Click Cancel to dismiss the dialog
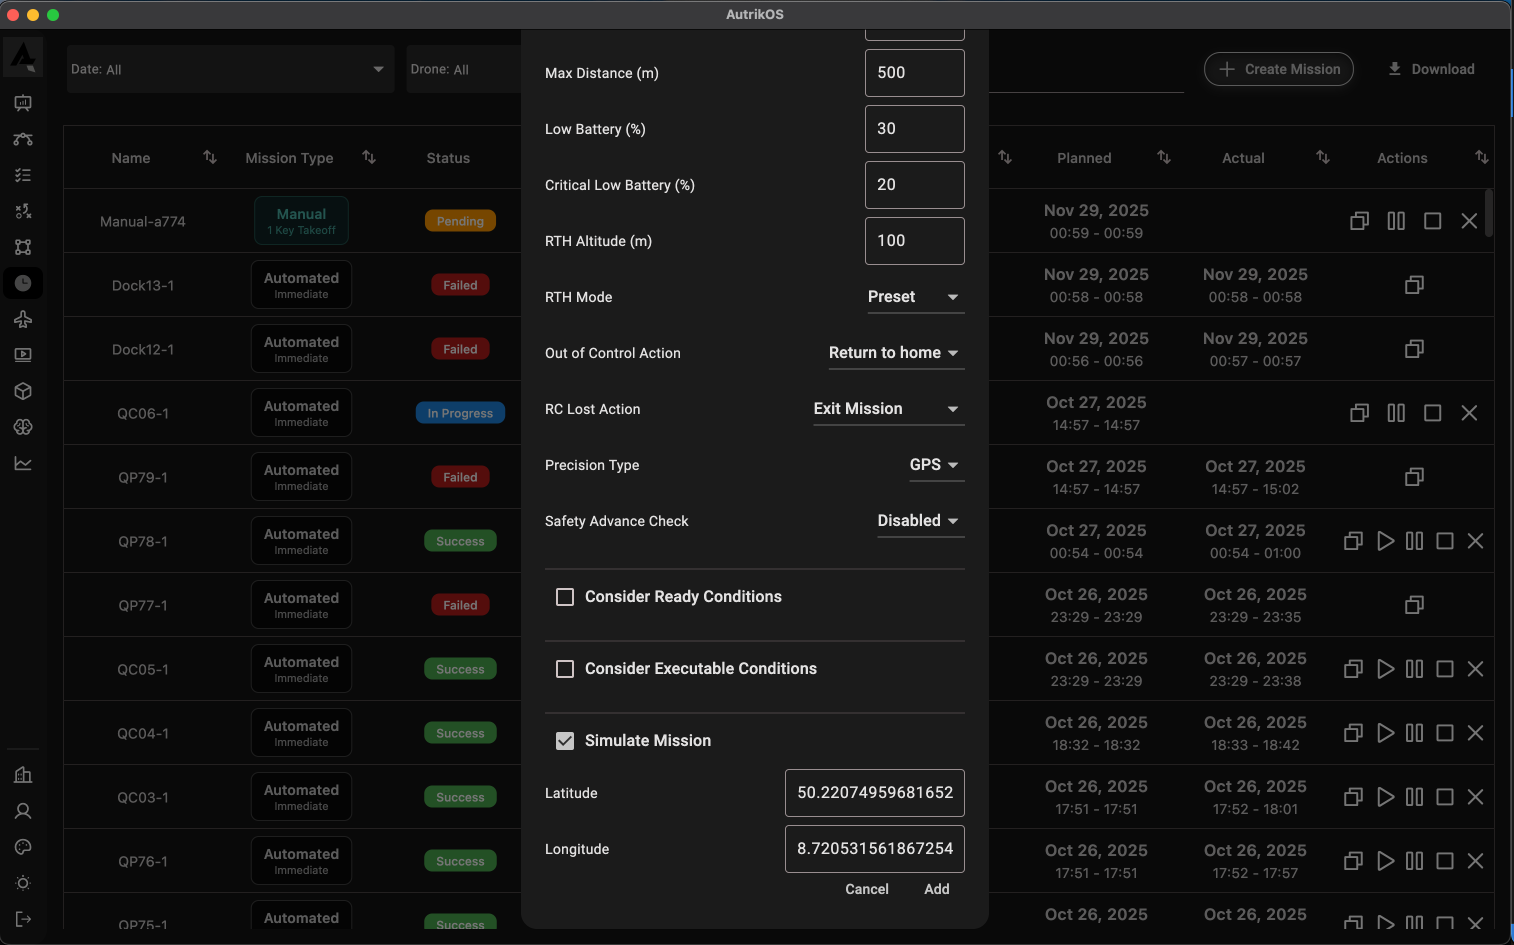The width and height of the screenshot is (1514, 945). point(866,889)
